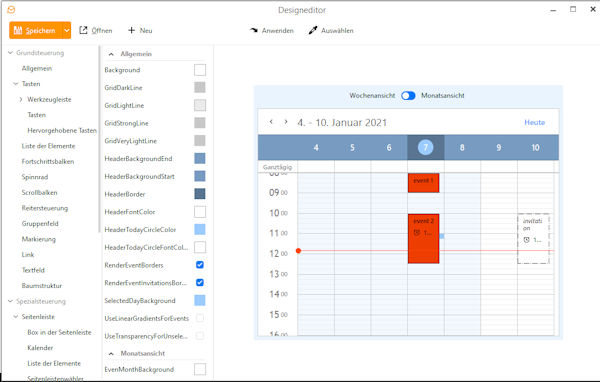Click the app logo icon in title bar

(11, 10)
